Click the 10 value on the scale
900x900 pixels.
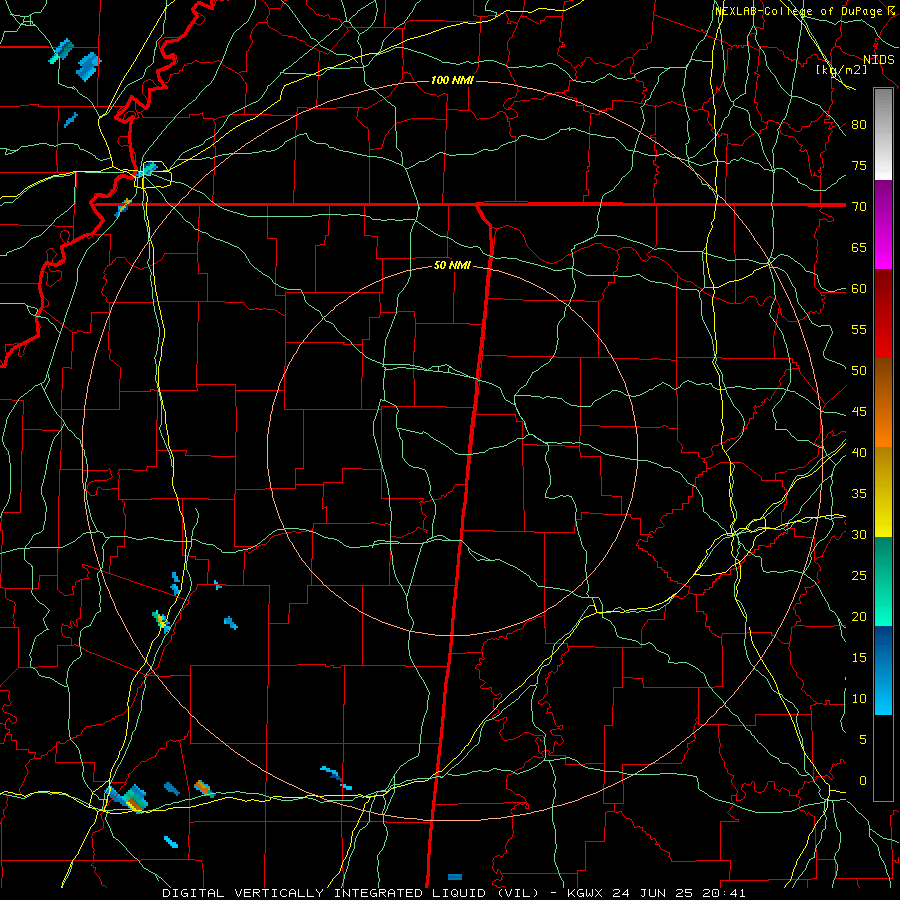tap(859, 699)
